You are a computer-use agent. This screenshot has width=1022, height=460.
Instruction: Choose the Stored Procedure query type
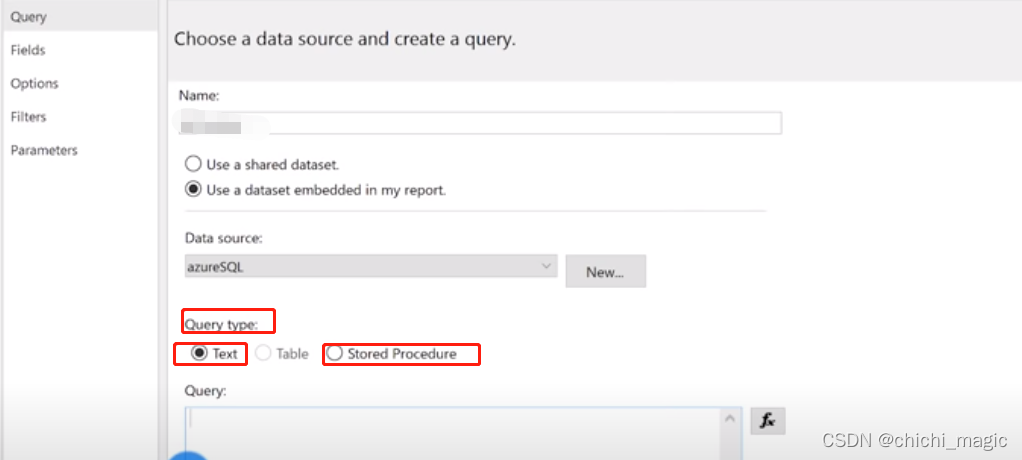tap(392, 354)
